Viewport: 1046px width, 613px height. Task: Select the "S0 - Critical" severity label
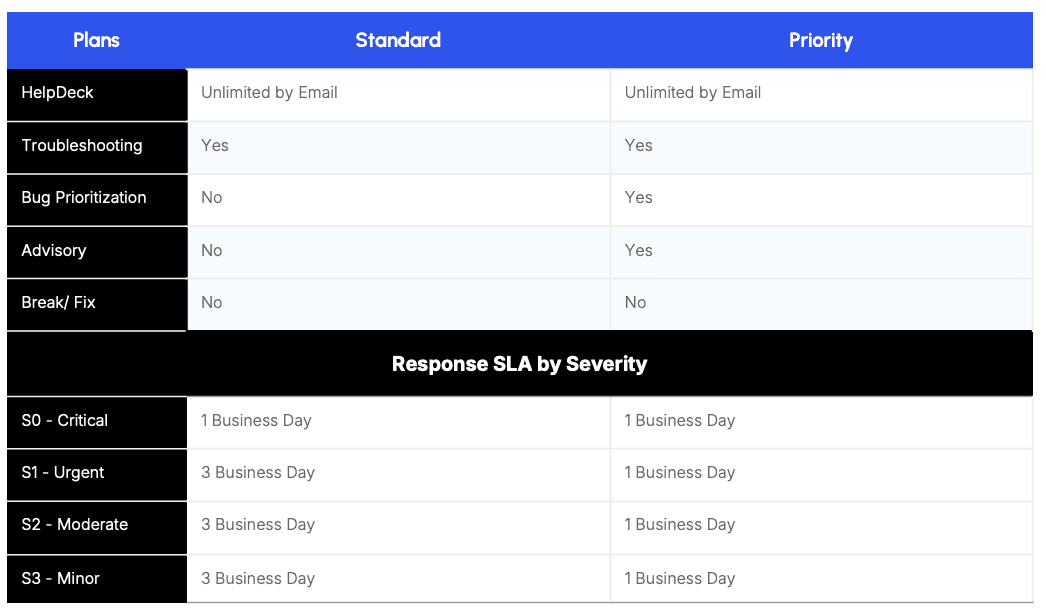(x=65, y=421)
